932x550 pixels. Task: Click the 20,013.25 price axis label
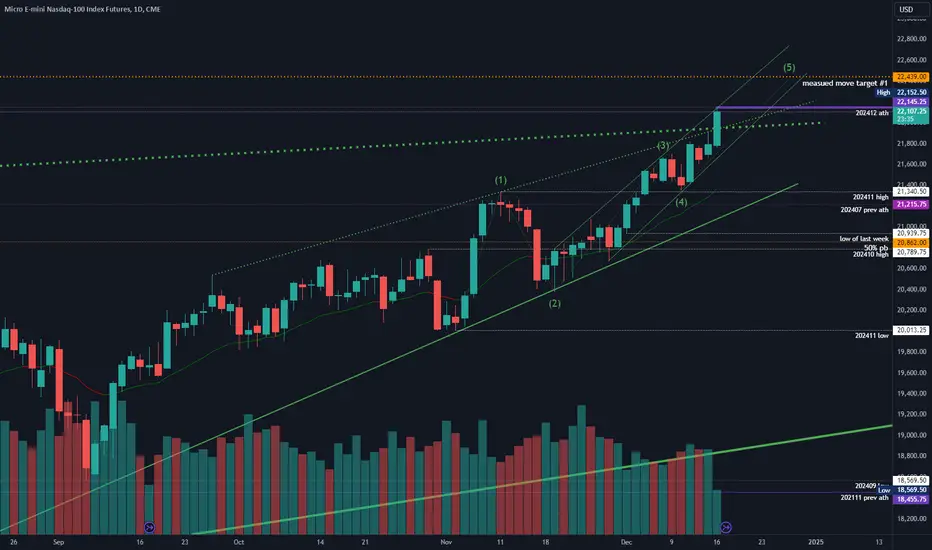pos(911,330)
